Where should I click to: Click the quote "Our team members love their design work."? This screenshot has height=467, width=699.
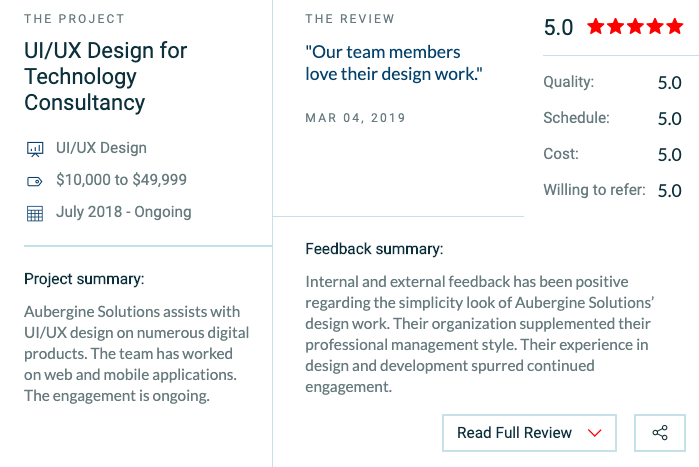(x=393, y=63)
